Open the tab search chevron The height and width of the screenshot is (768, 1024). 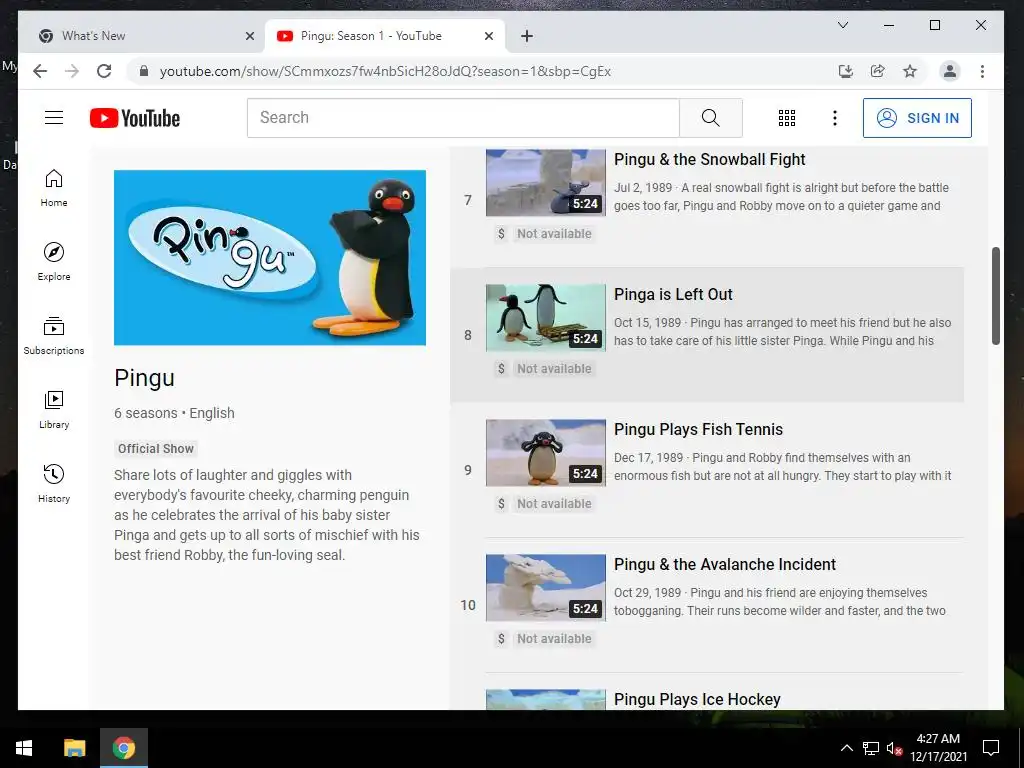843,25
